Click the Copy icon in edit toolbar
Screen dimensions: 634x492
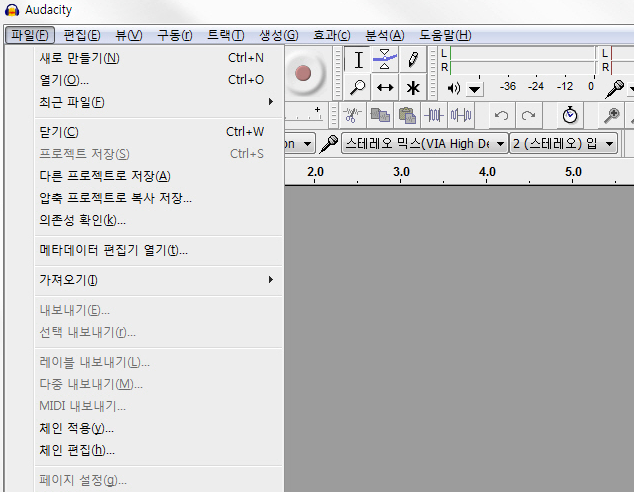[380, 116]
